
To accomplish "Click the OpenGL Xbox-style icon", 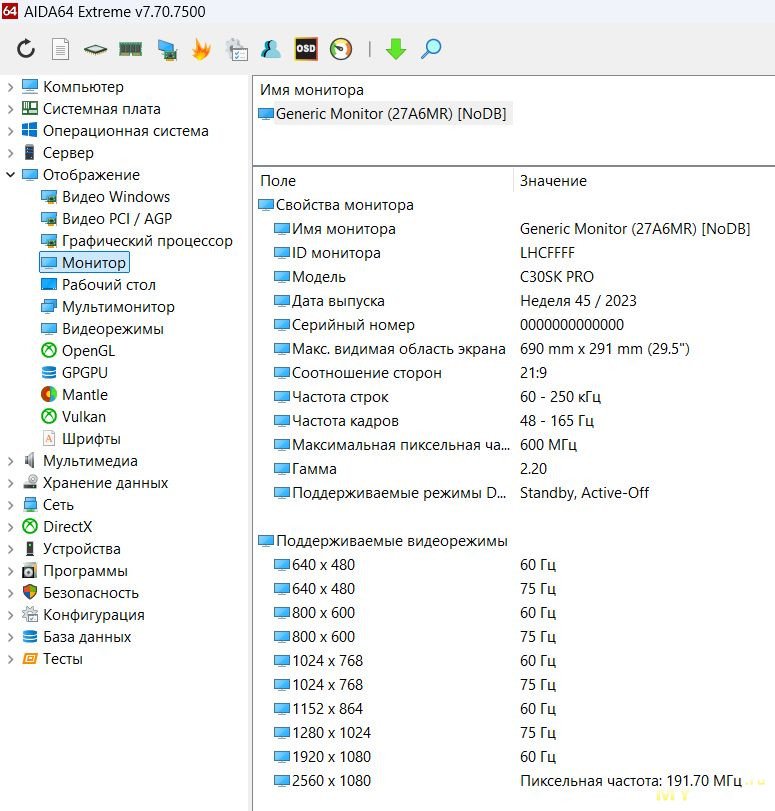I will coord(49,351).
